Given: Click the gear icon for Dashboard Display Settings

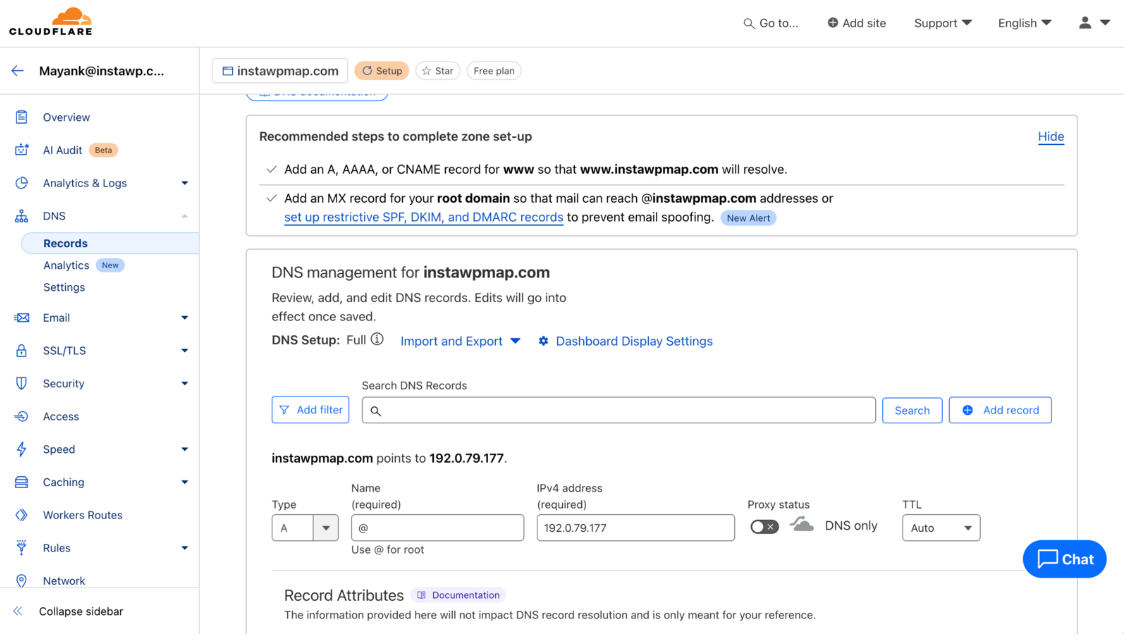Looking at the screenshot, I should click(544, 341).
